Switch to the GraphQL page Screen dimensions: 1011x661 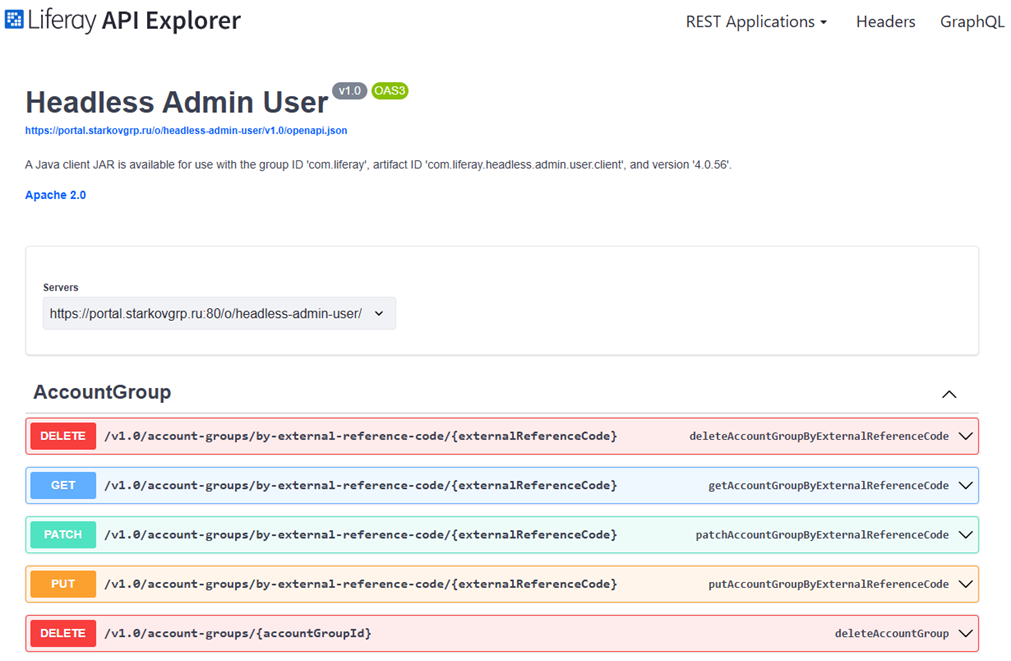[971, 22]
